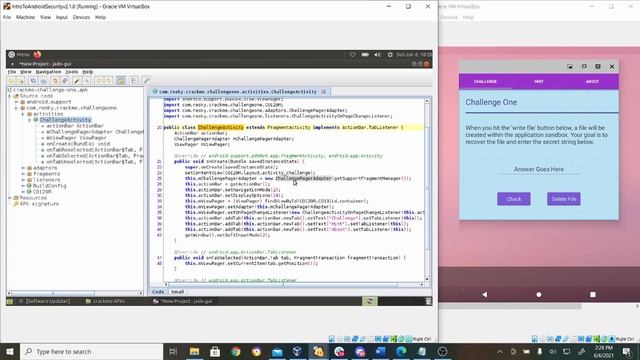Open the About tab in Android app
Image resolution: width=640 pixels, height=360 pixels.
592,82
